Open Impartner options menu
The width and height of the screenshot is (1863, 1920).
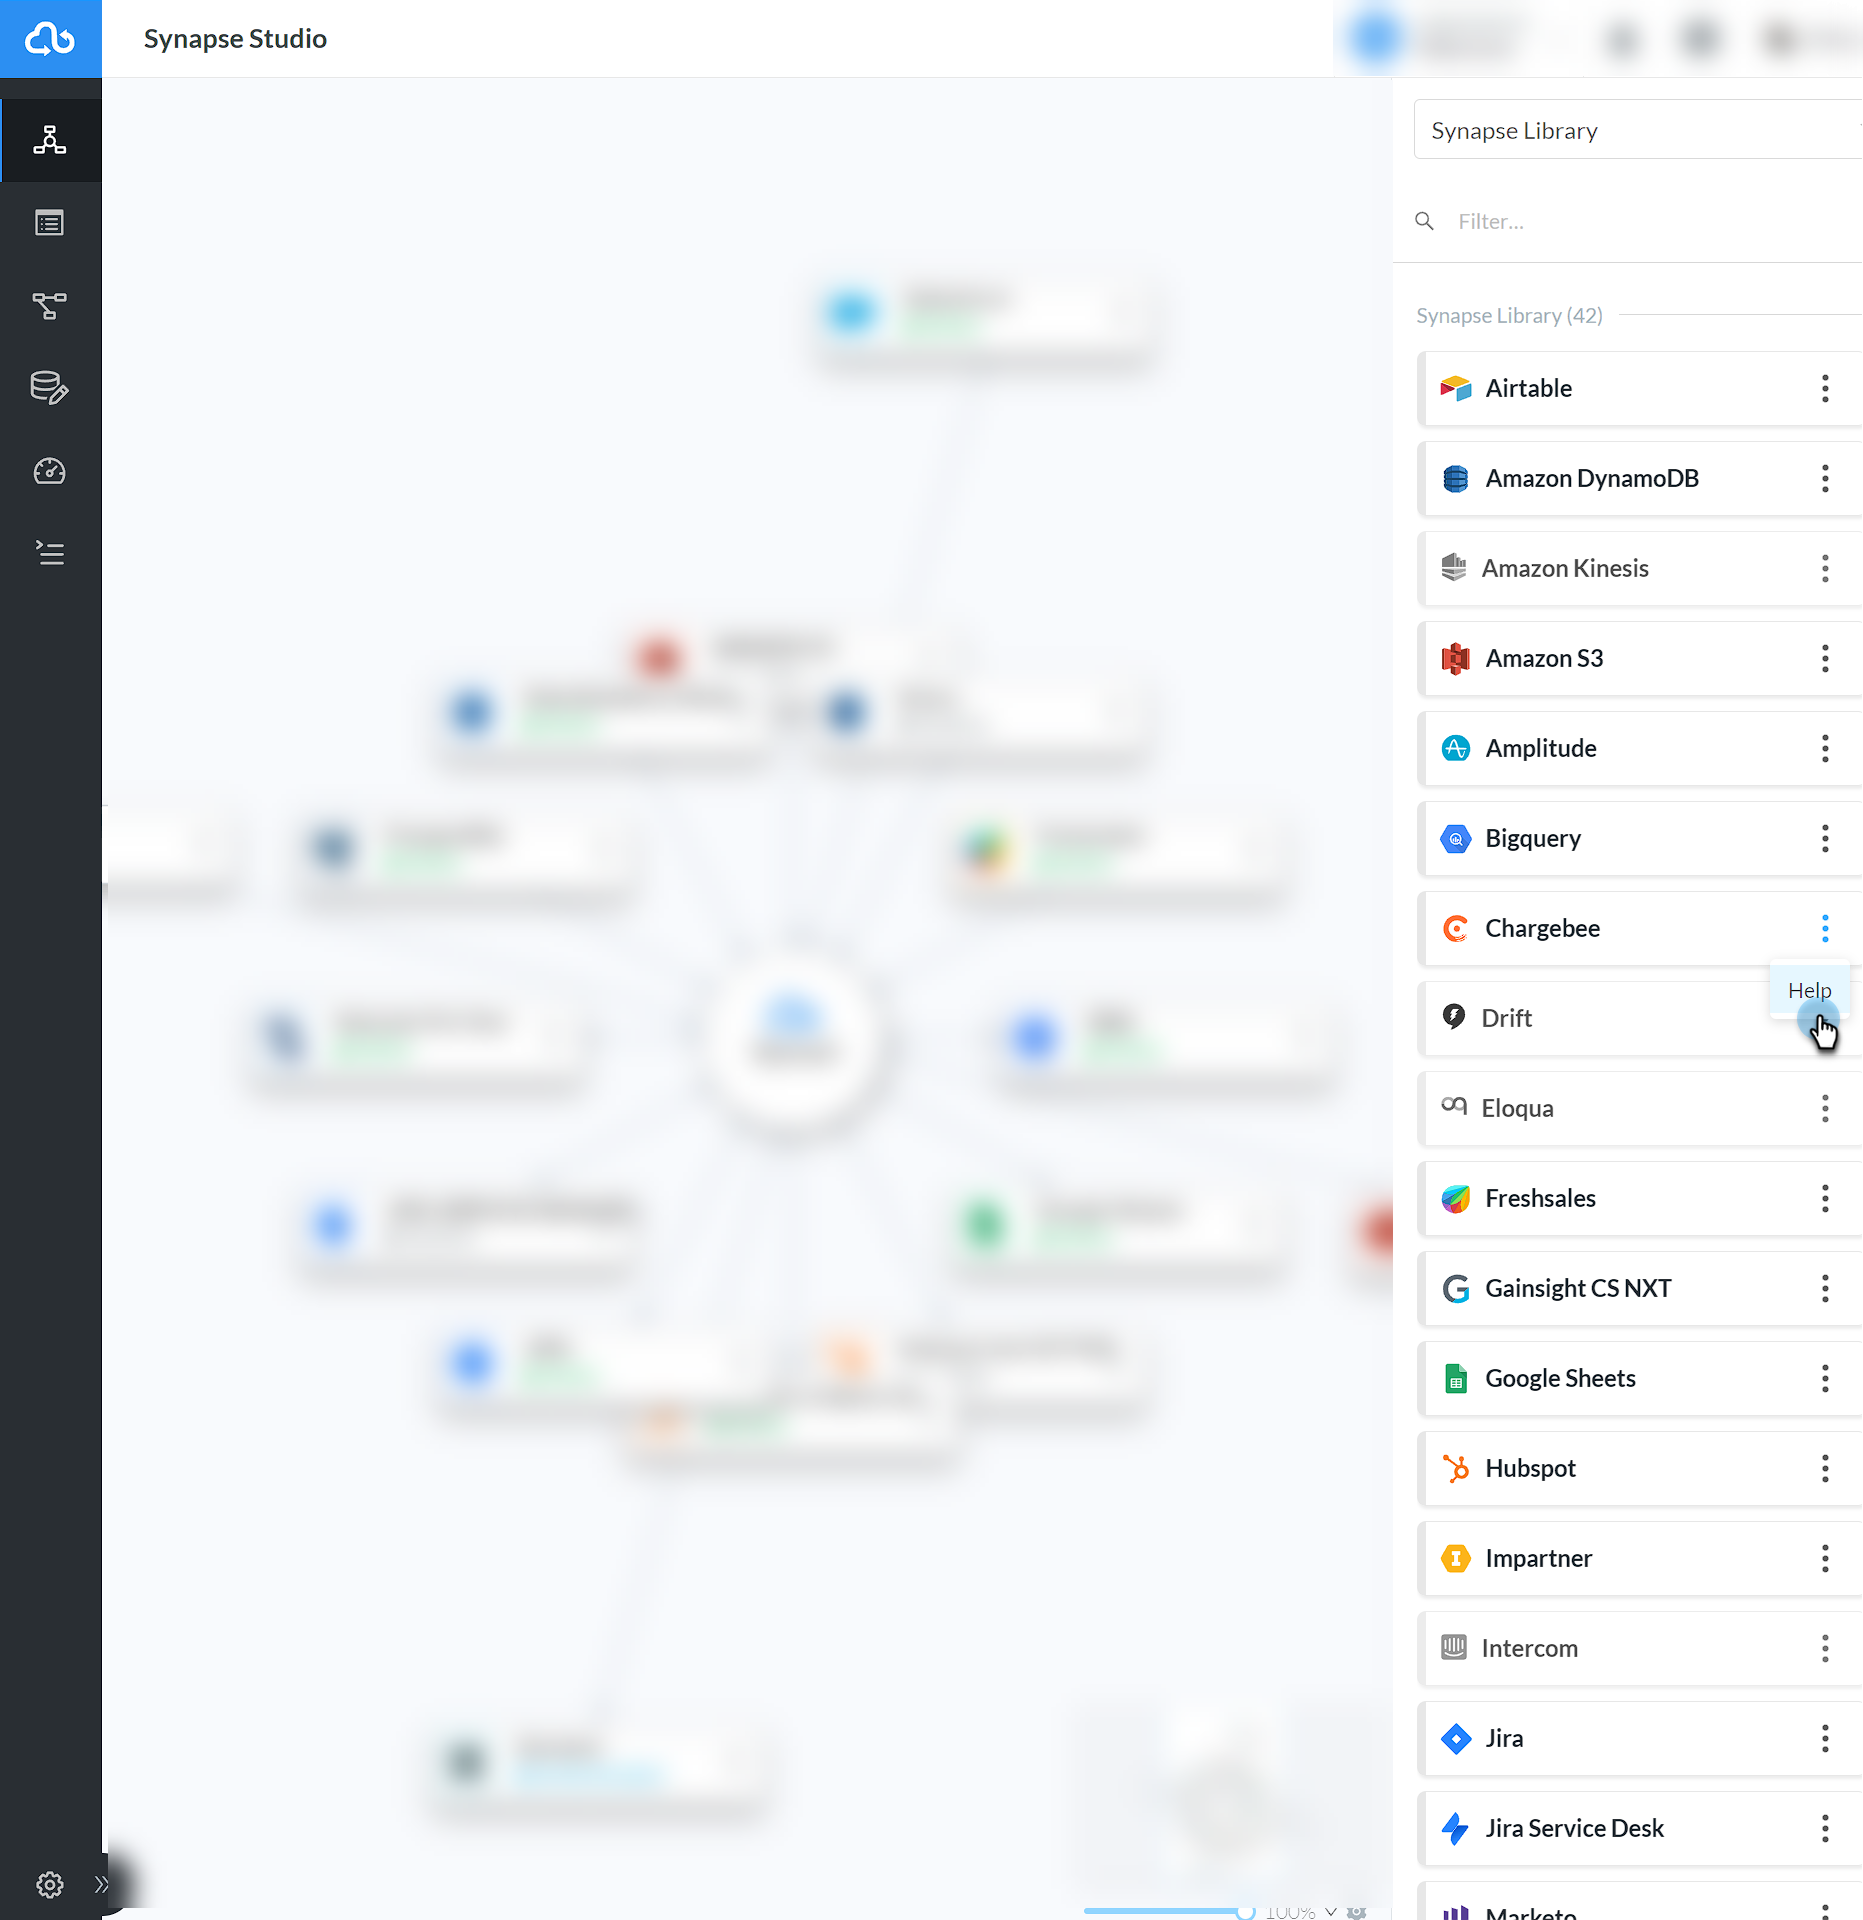1825,1558
